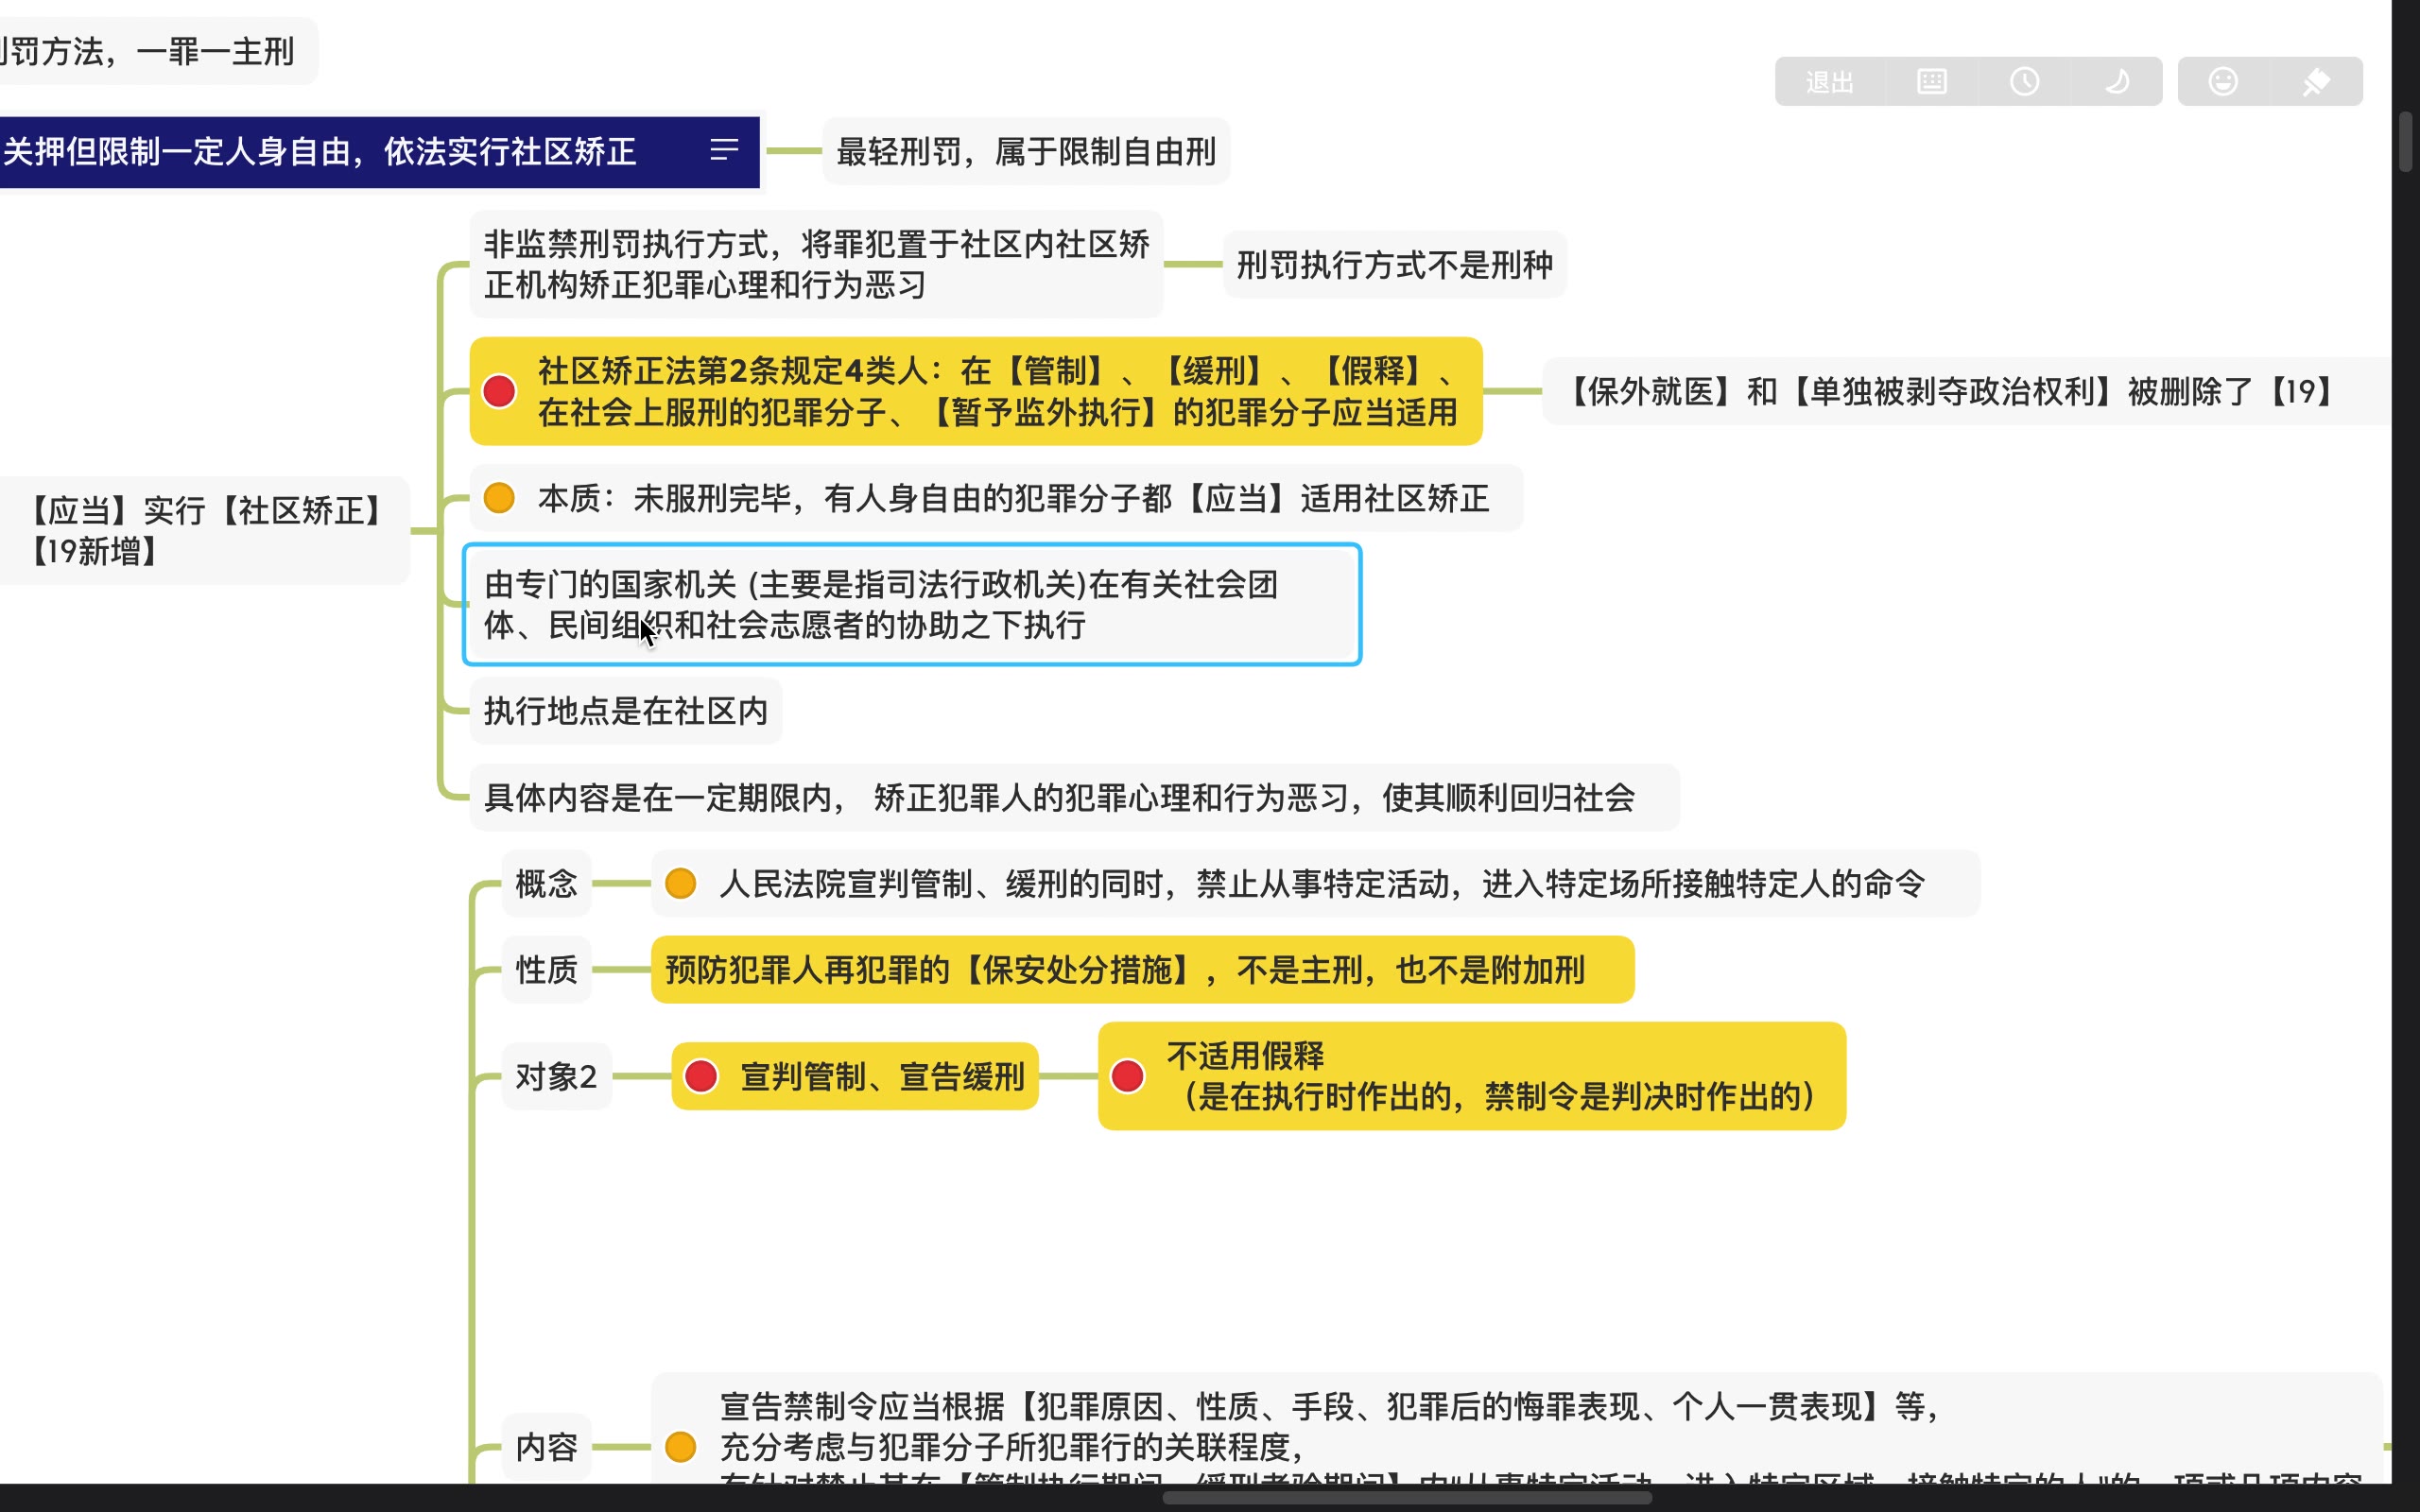
Task: Select node 【保外就医】和【单独被剥夺政治权利】
Action: click(x=1965, y=391)
